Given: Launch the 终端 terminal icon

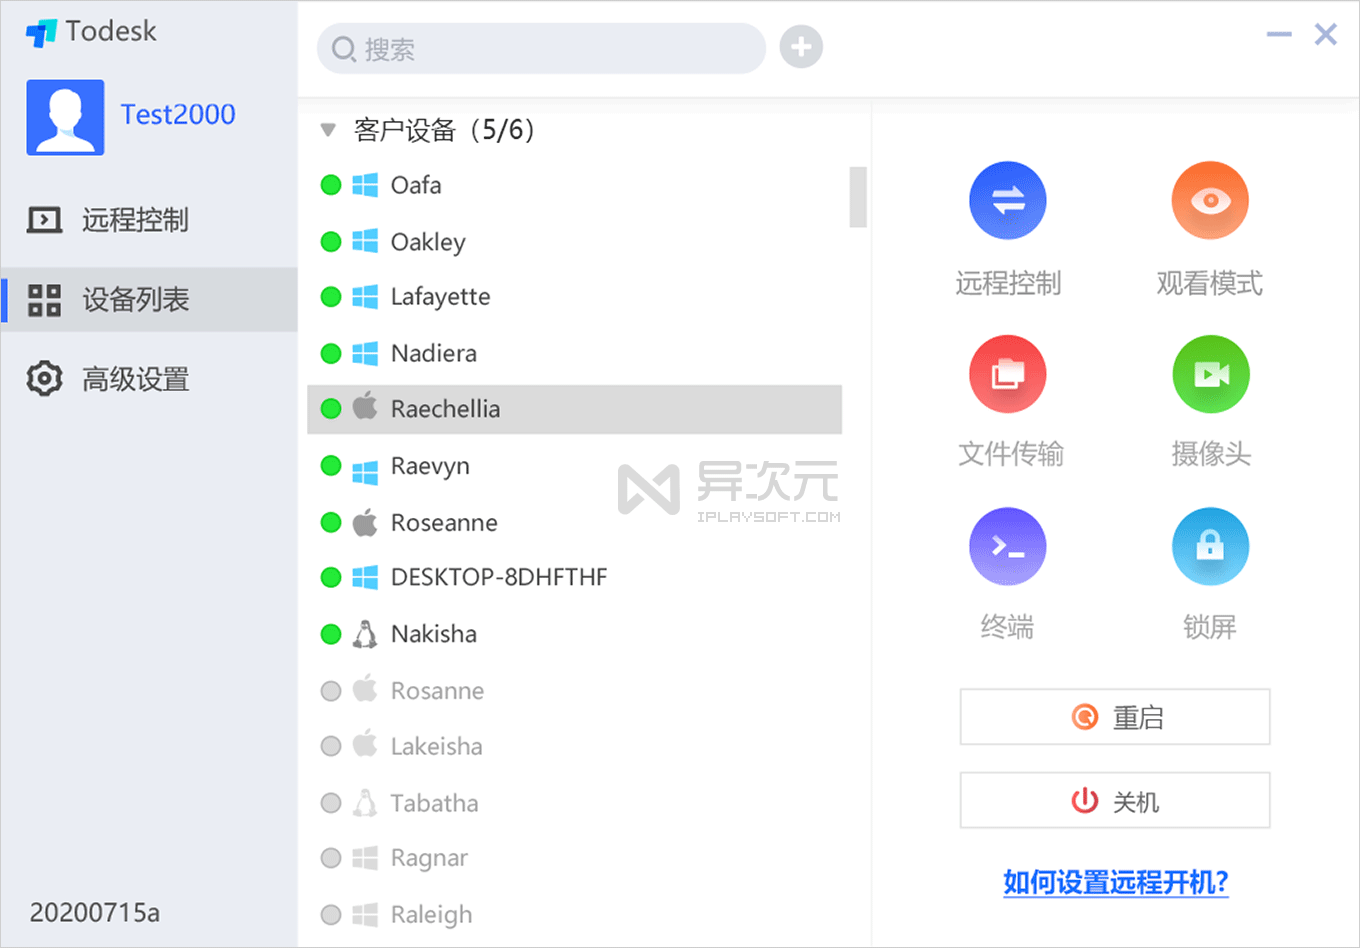Looking at the screenshot, I should click(1007, 545).
